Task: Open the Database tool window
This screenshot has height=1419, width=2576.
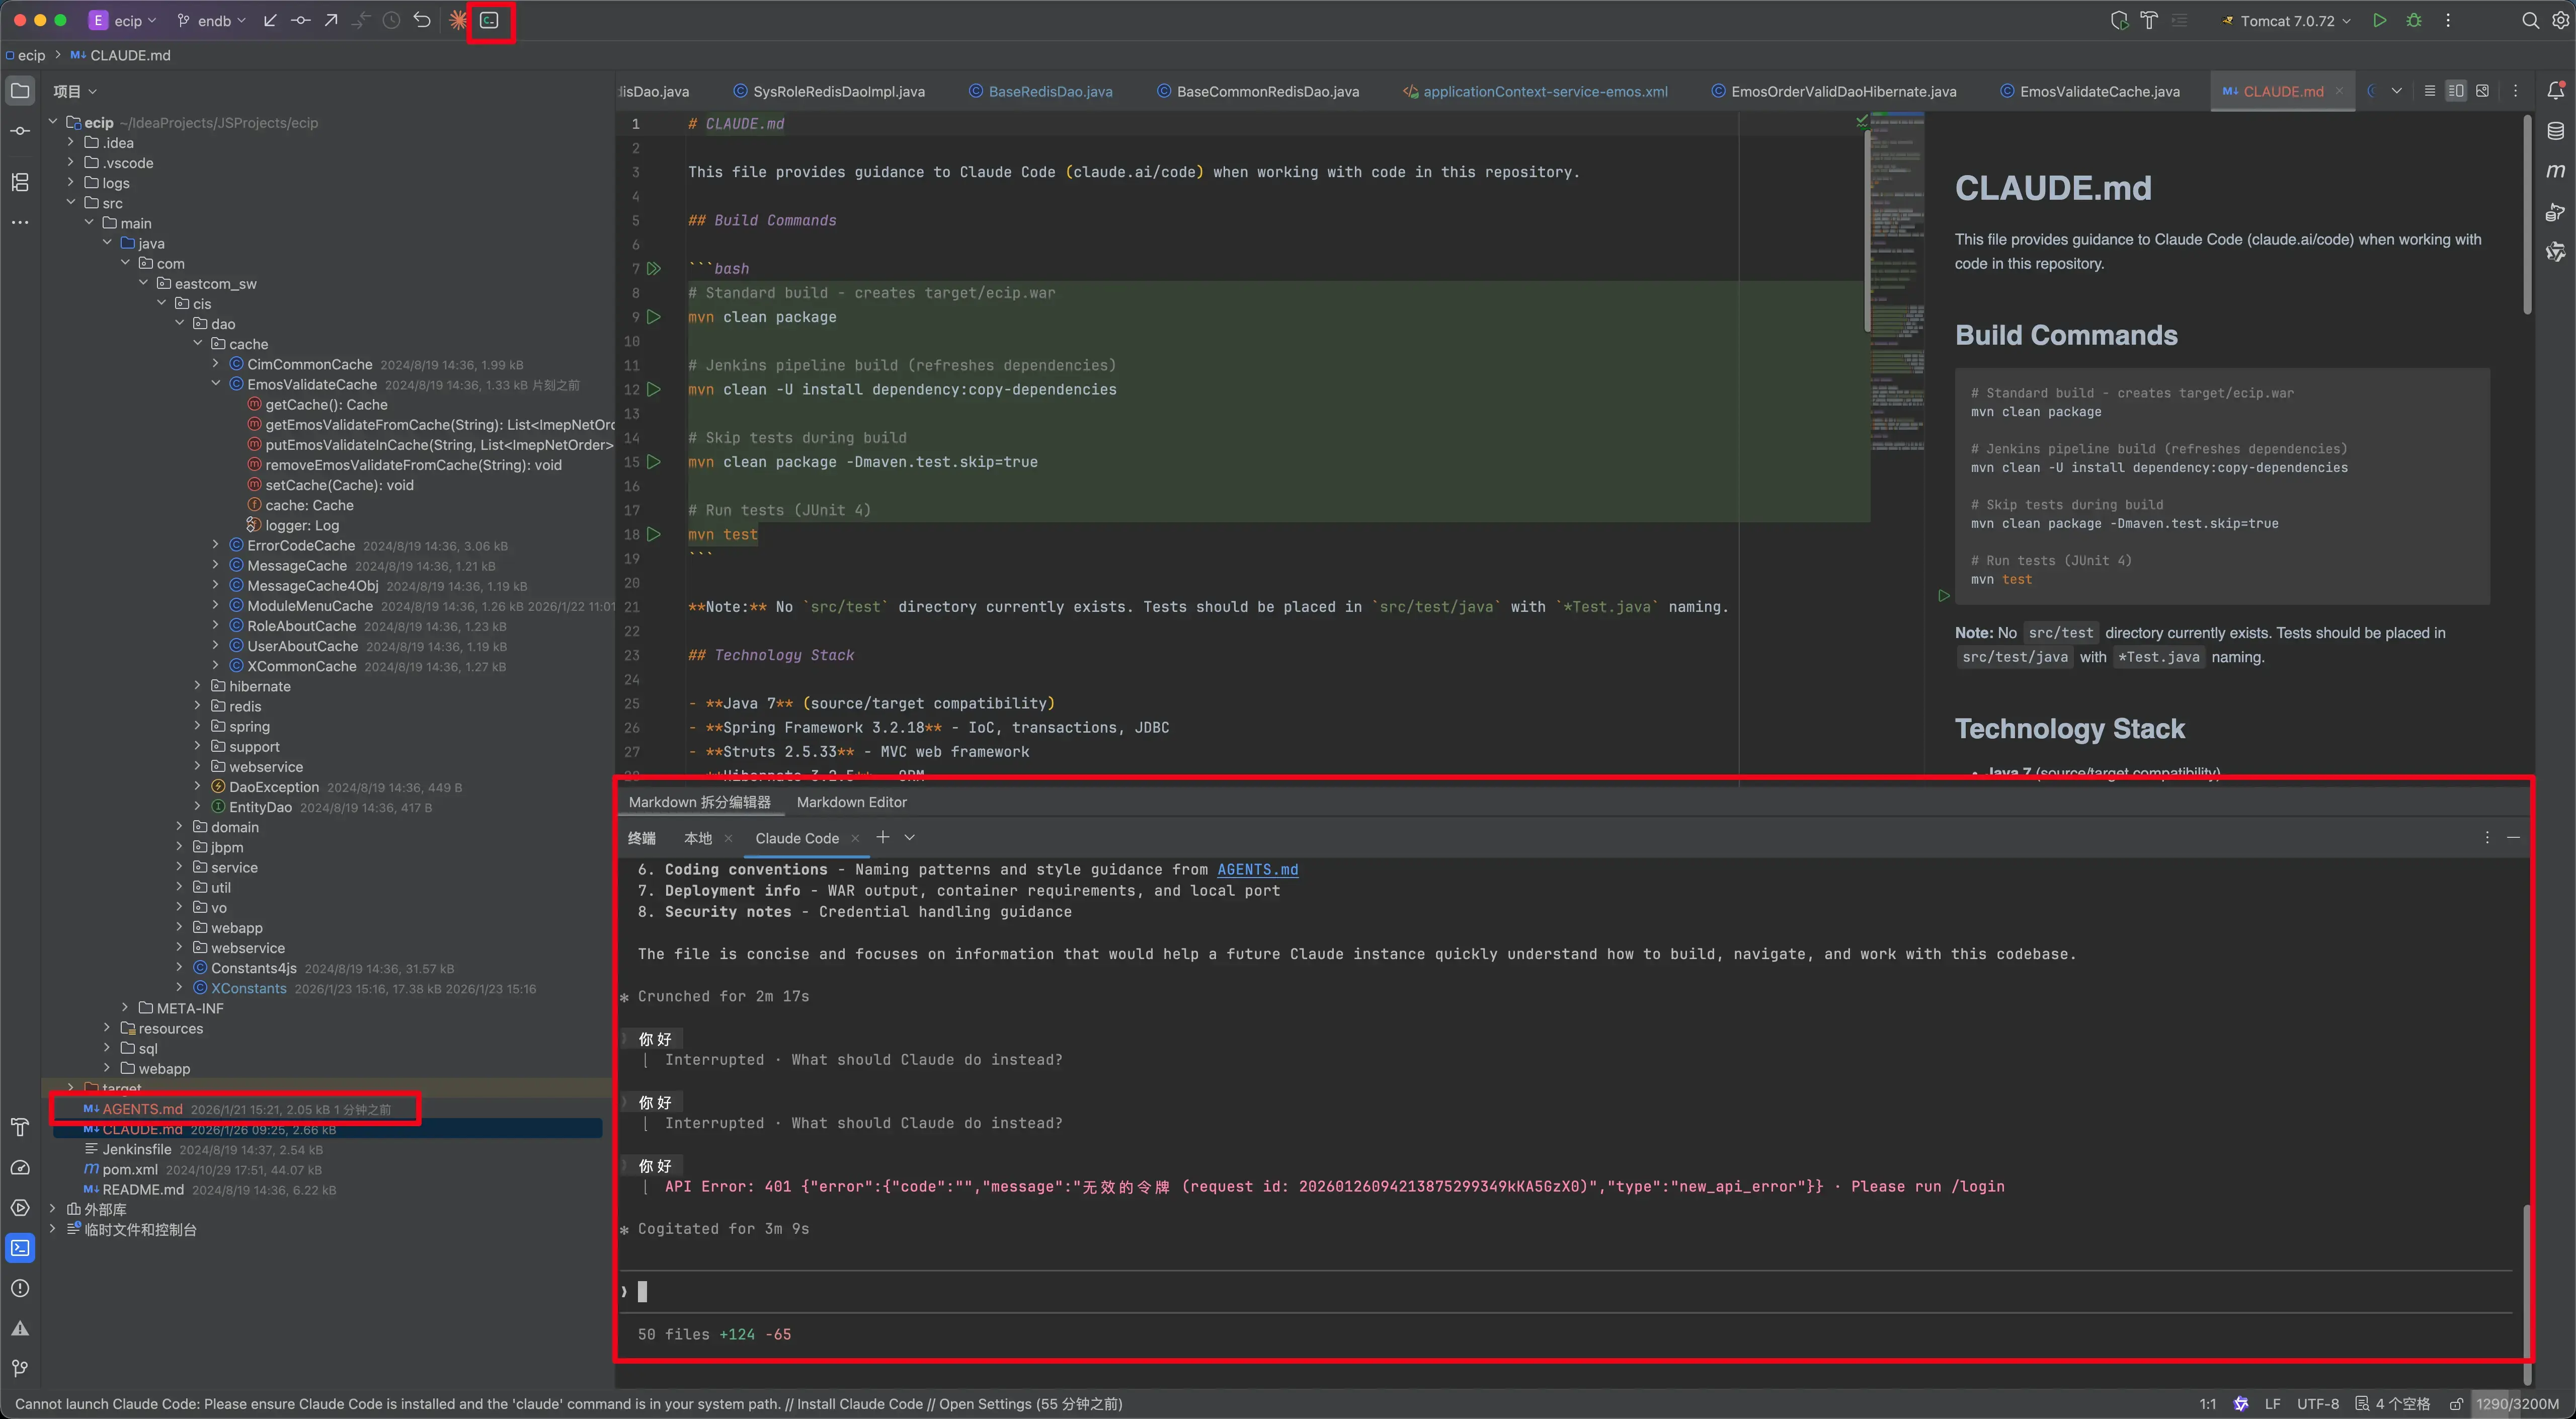Action: tap(2555, 130)
